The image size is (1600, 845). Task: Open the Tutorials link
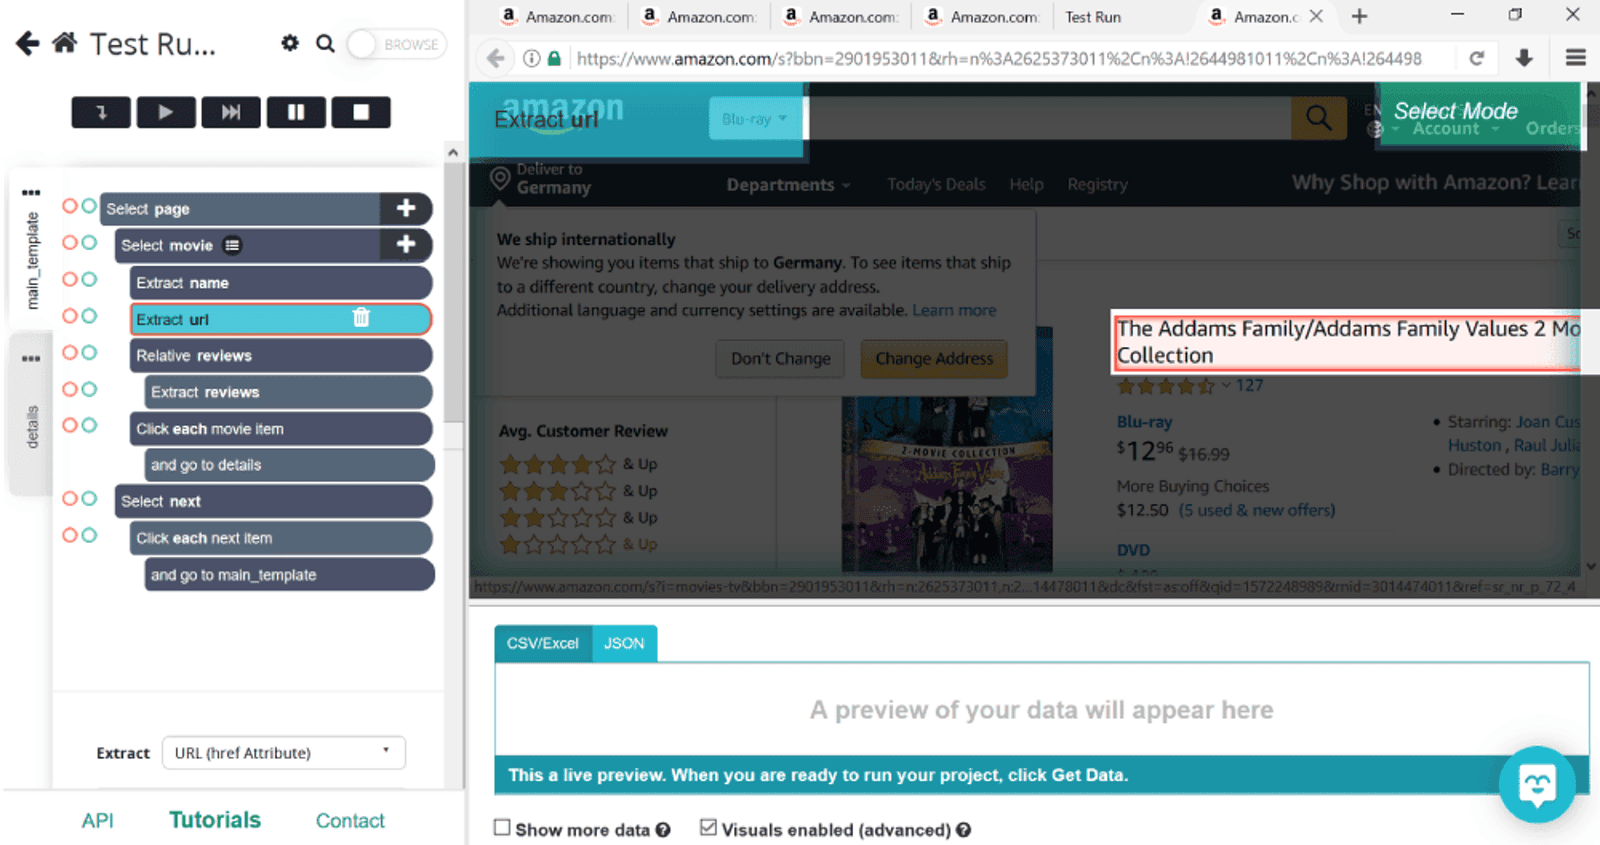click(215, 820)
